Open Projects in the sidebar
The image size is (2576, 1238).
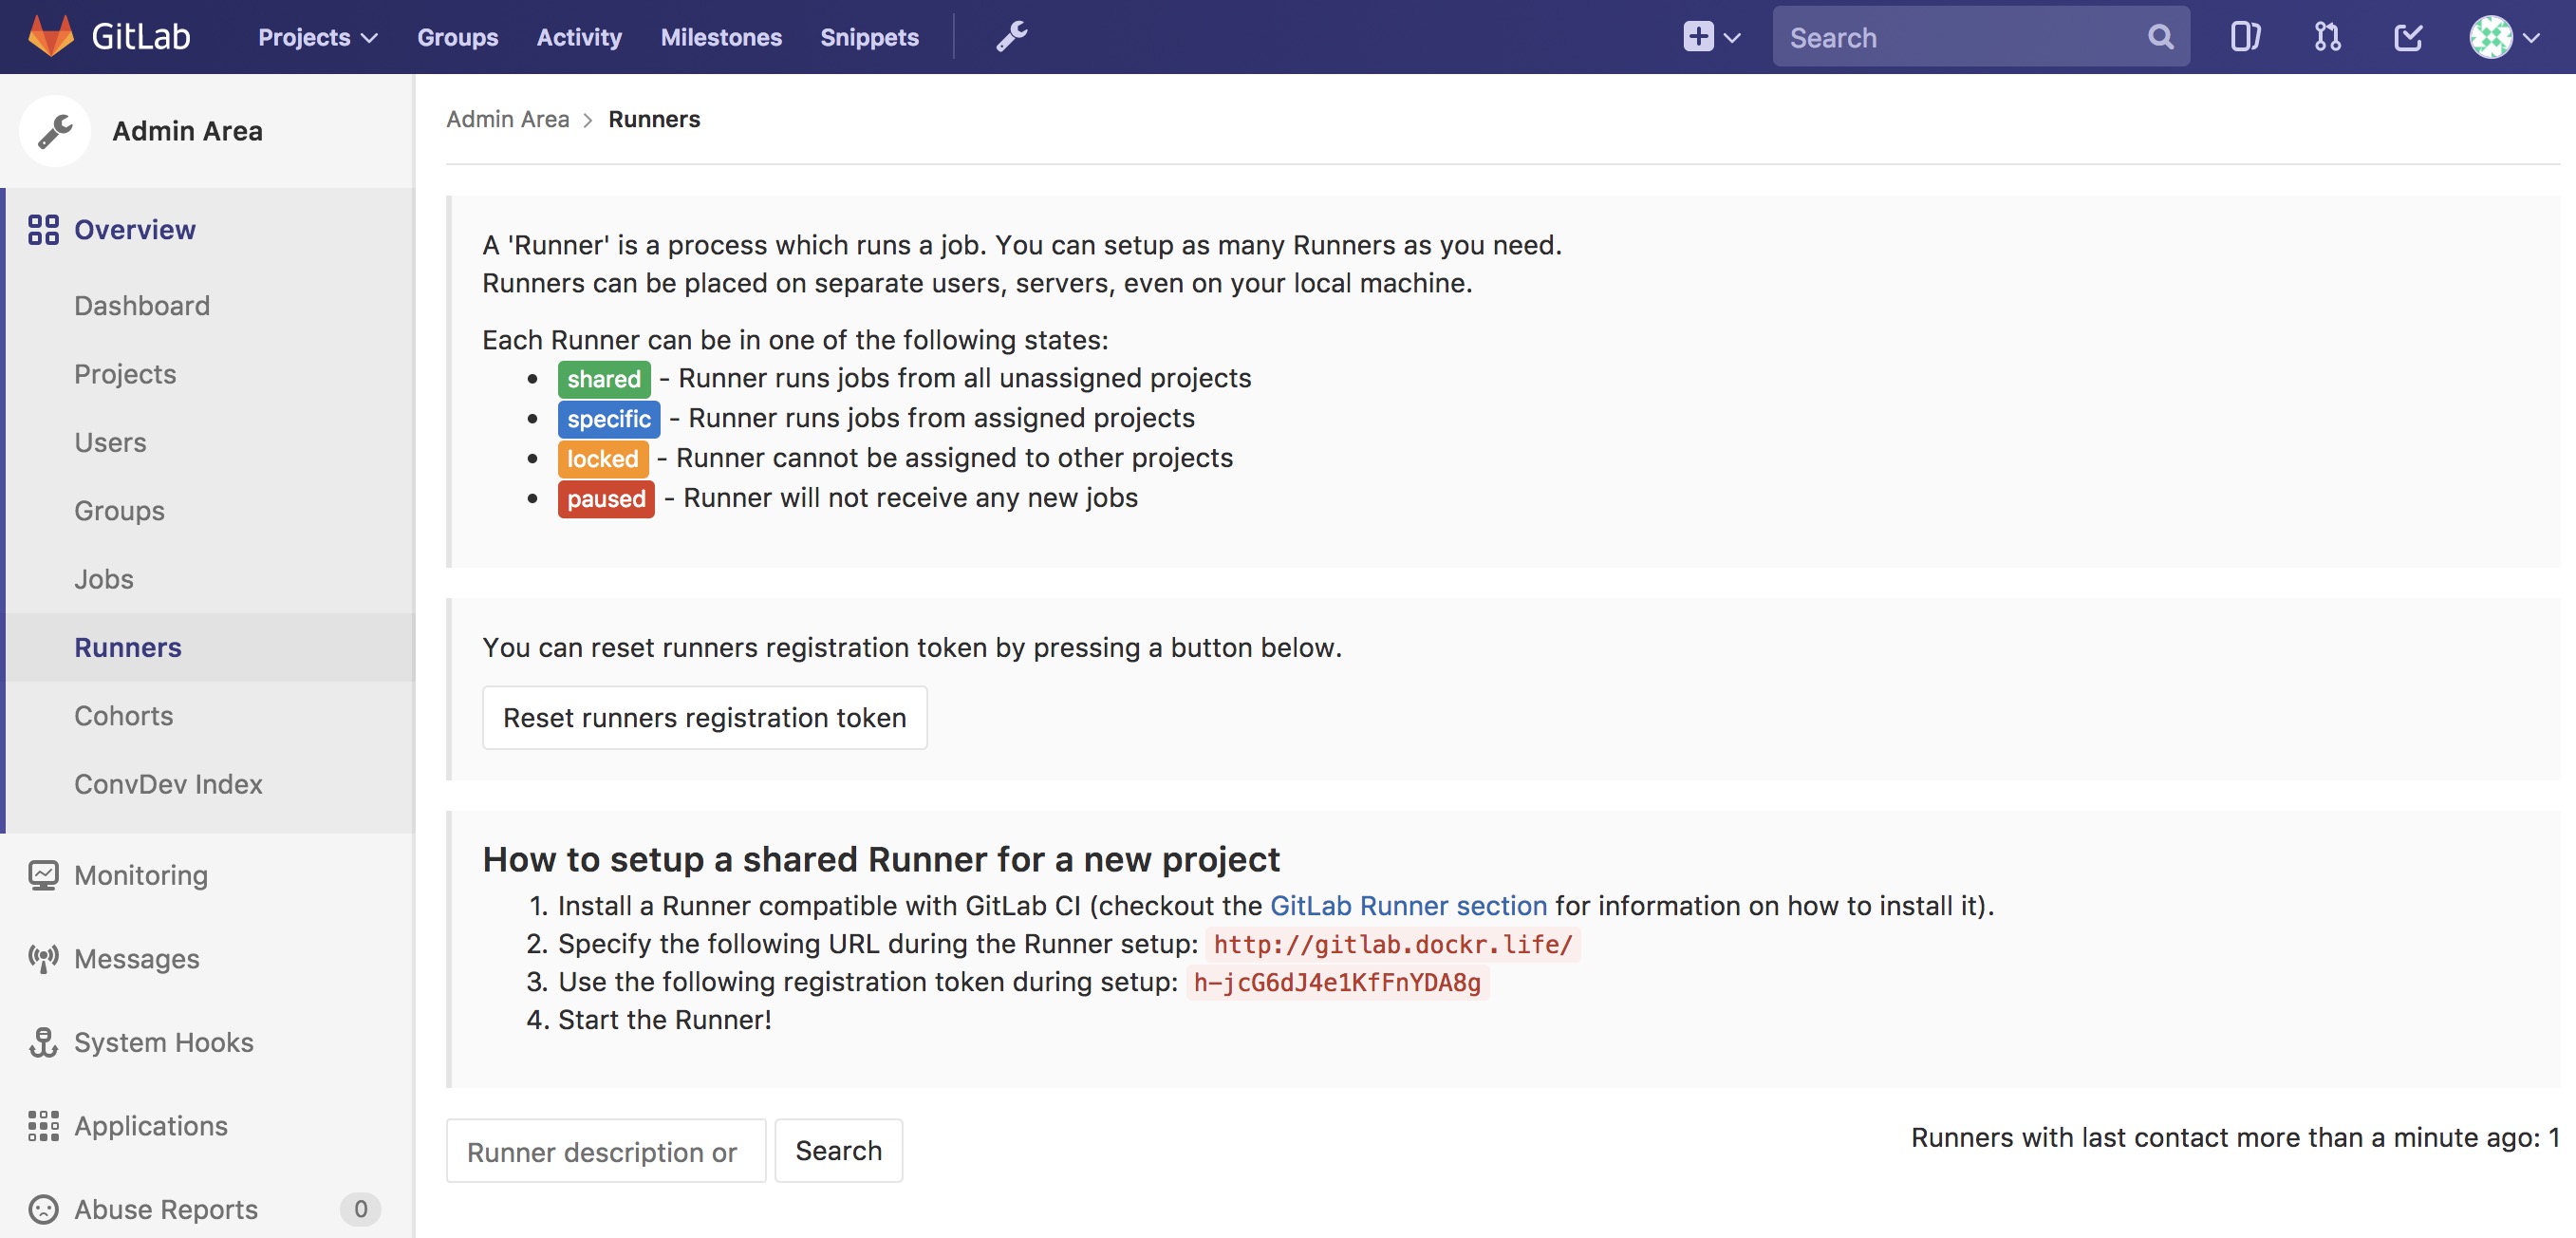click(x=125, y=374)
